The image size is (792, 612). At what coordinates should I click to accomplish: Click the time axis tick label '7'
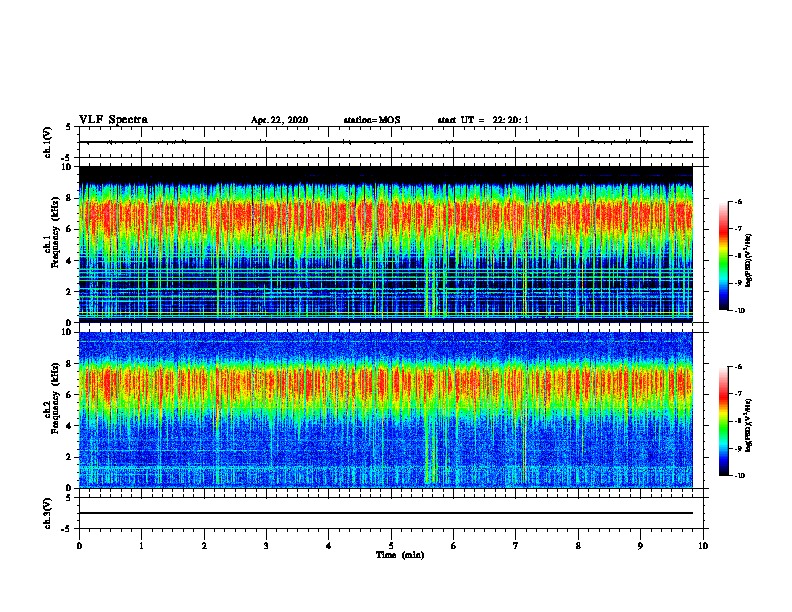(x=516, y=546)
